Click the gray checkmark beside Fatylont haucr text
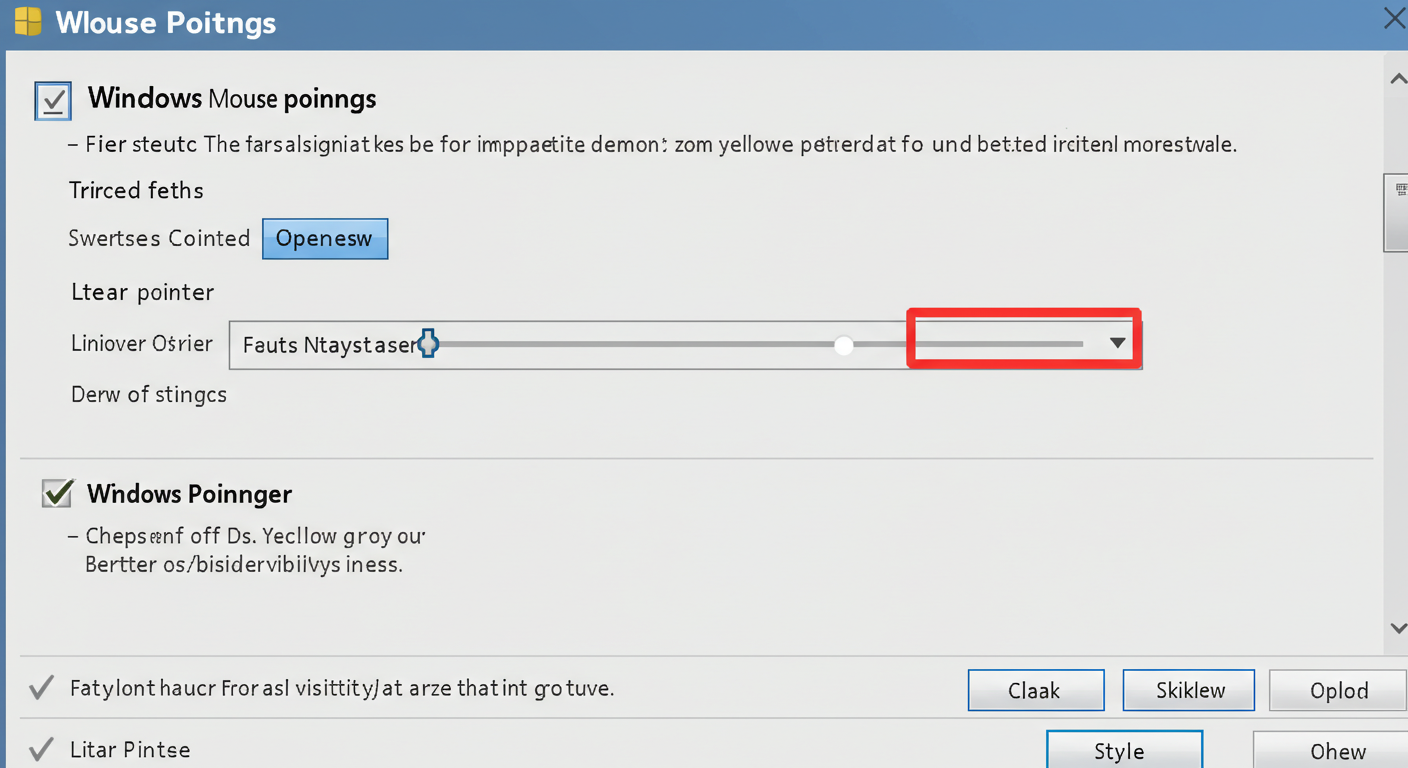The height and width of the screenshot is (768, 1408). (40, 686)
